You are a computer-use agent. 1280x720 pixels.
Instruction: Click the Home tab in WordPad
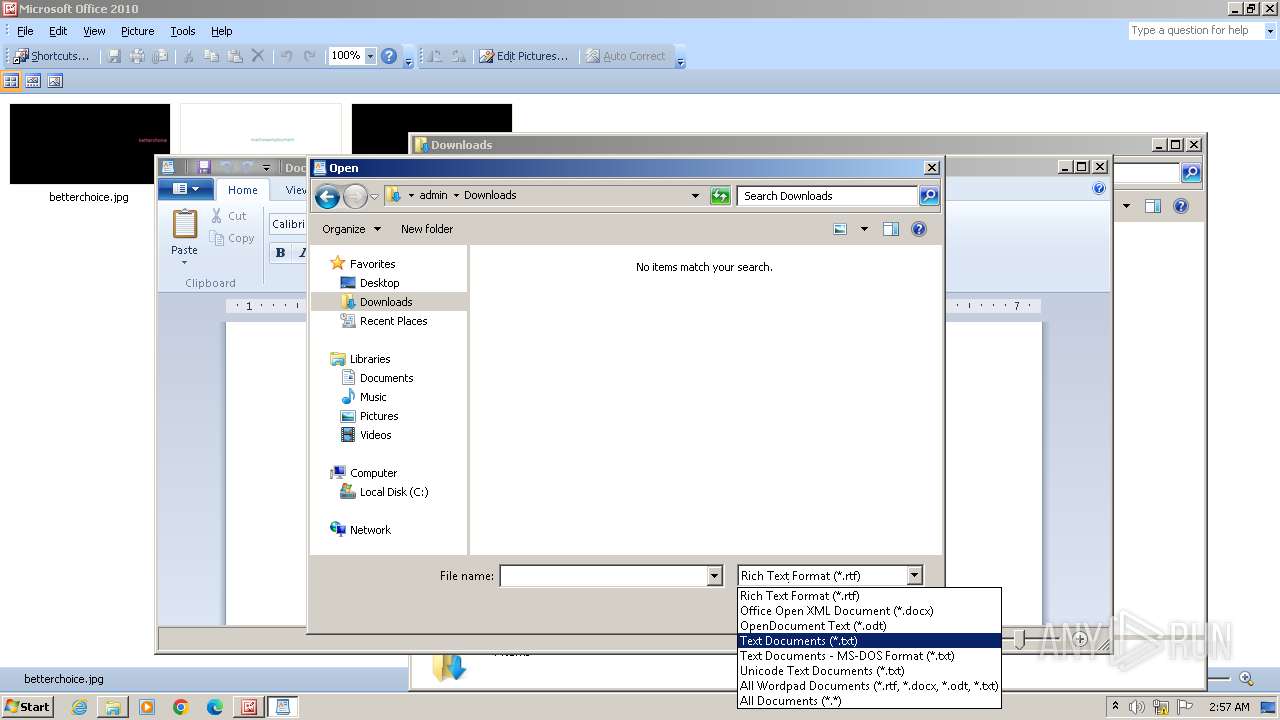coord(242,190)
